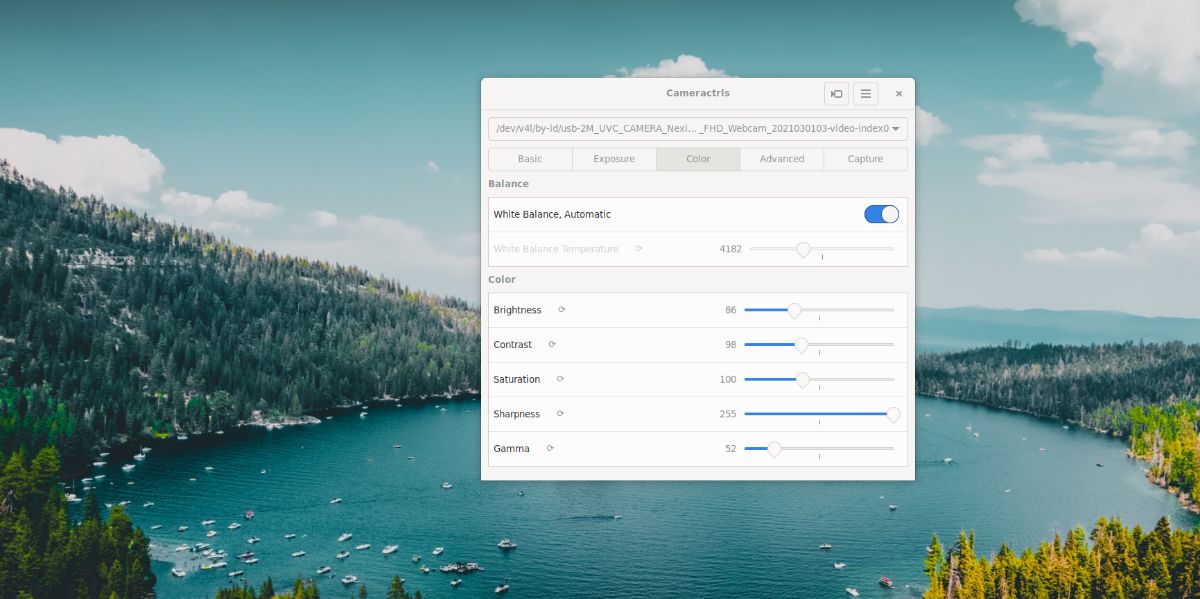Image resolution: width=1200 pixels, height=599 pixels.
Task: Click the Gamma slider handle
Action: 774,449
